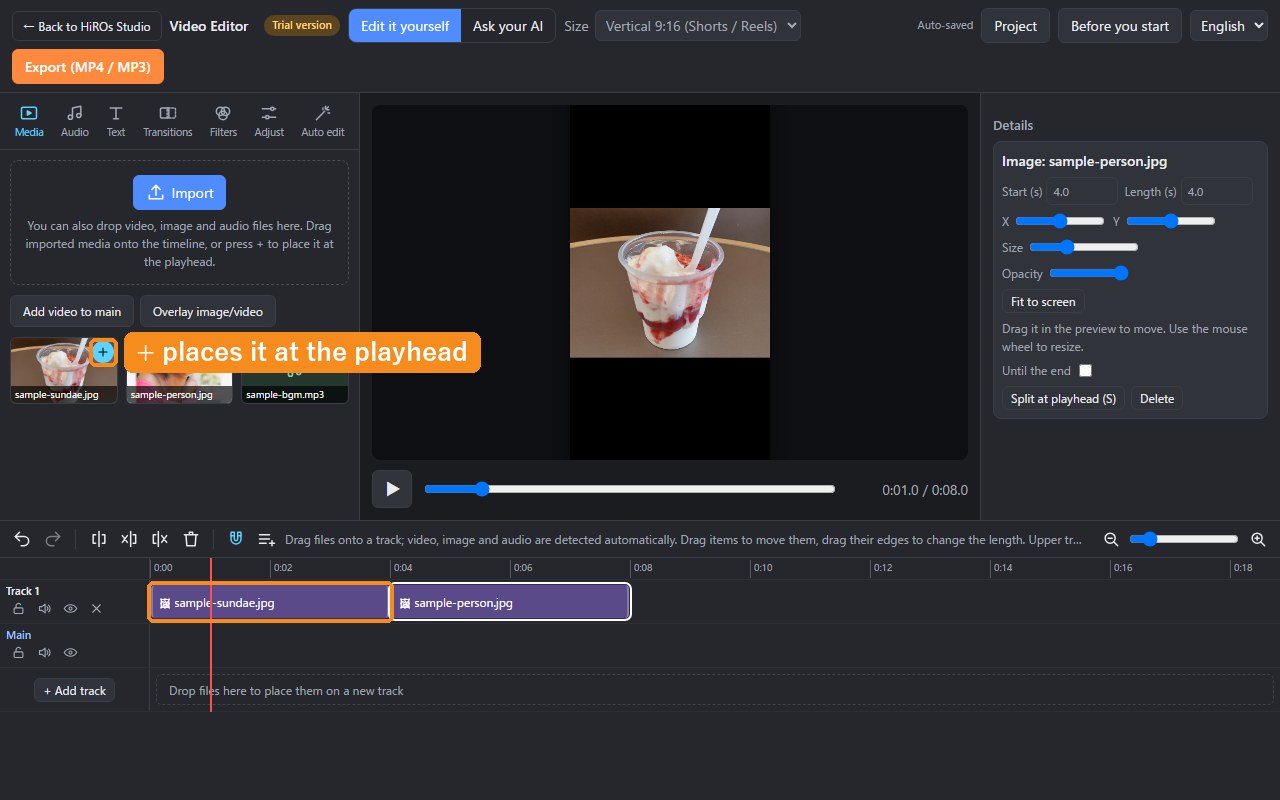Click the trim right of playhead icon
The width and height of the screenshot is (1280, 800).
pos(160,539)
